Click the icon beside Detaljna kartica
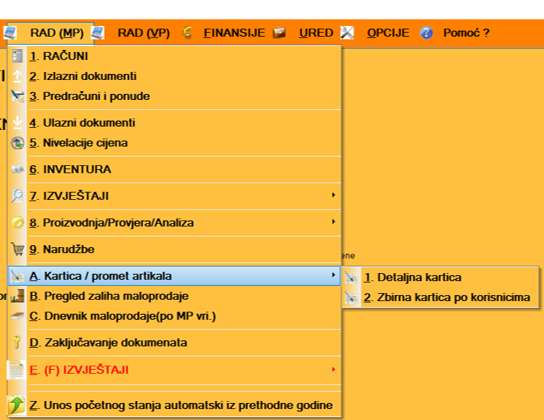This screenshot has height=420, width=544. pos(351,277)
